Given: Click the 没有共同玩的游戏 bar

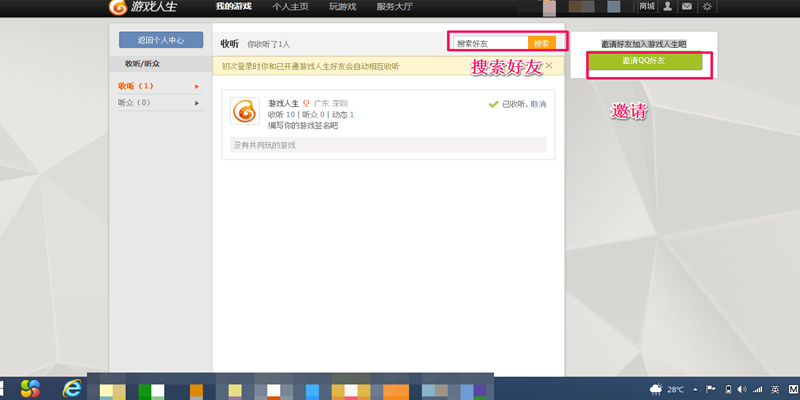Looking at the screenshot, I should (388, 145).
